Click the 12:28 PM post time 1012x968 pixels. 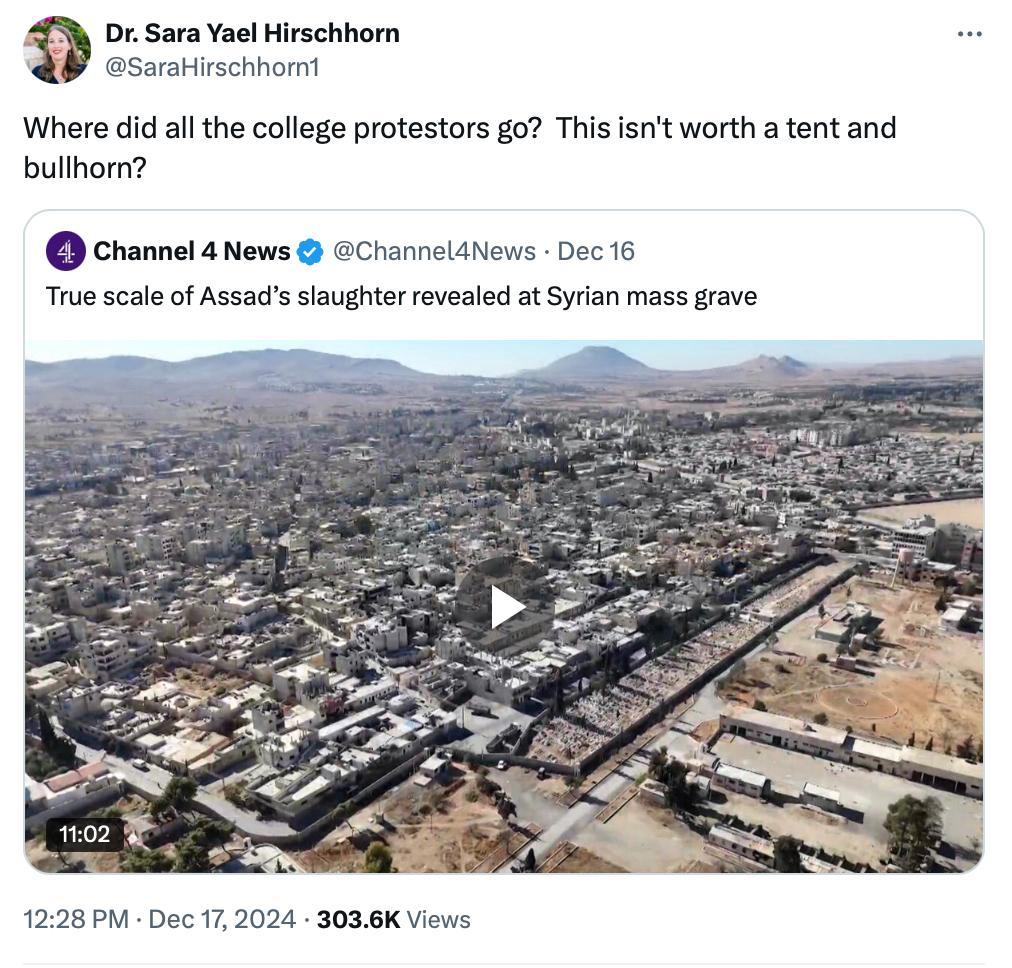[x=75, y=919]
